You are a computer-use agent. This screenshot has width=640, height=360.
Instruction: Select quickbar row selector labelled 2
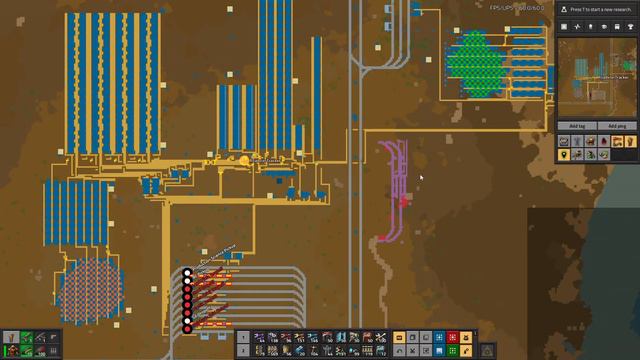[x=243, y=351]
